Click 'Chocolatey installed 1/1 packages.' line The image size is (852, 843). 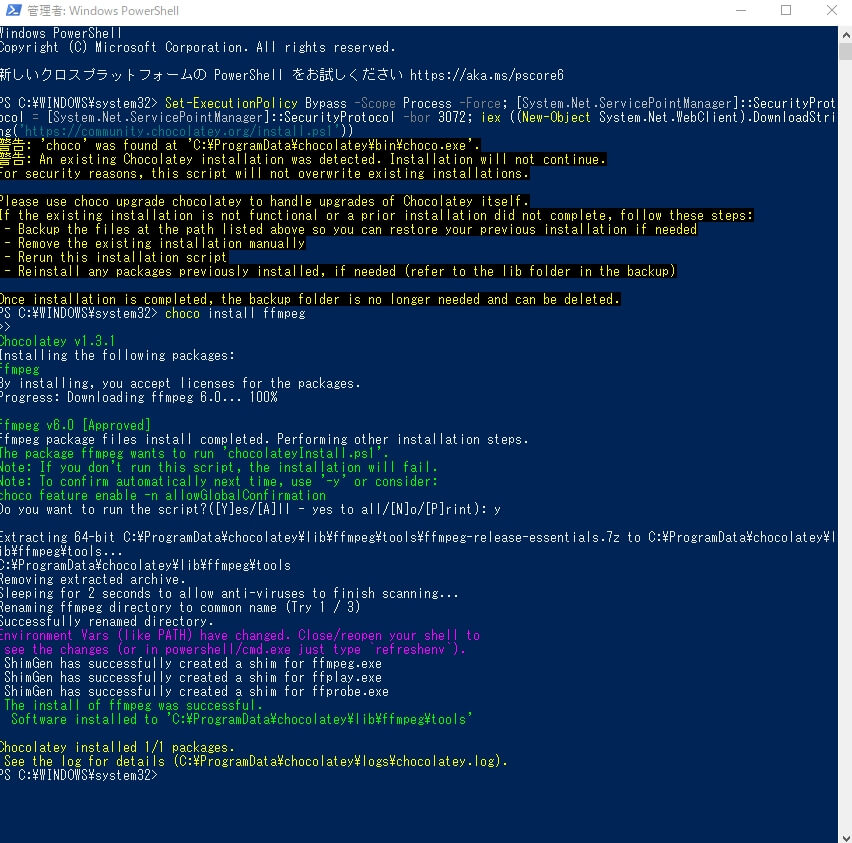pos(117,747)
